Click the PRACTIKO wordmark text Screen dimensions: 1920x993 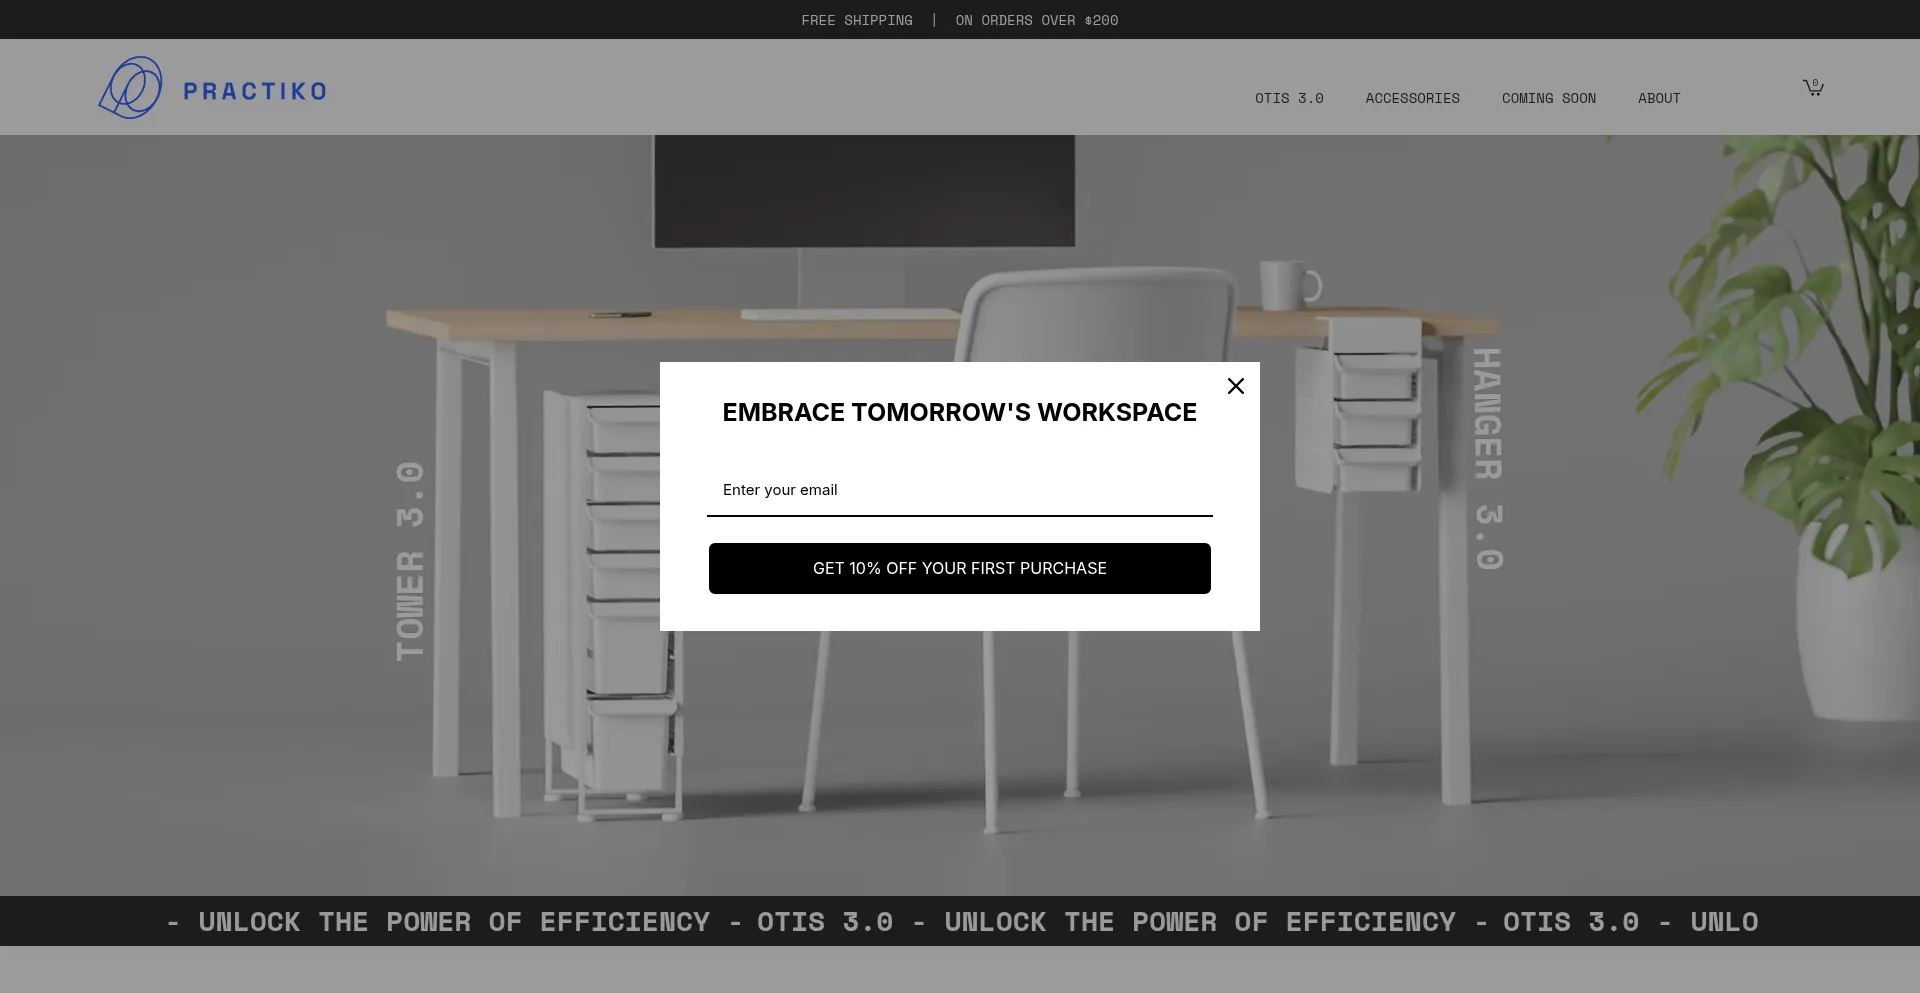[255, 92]
